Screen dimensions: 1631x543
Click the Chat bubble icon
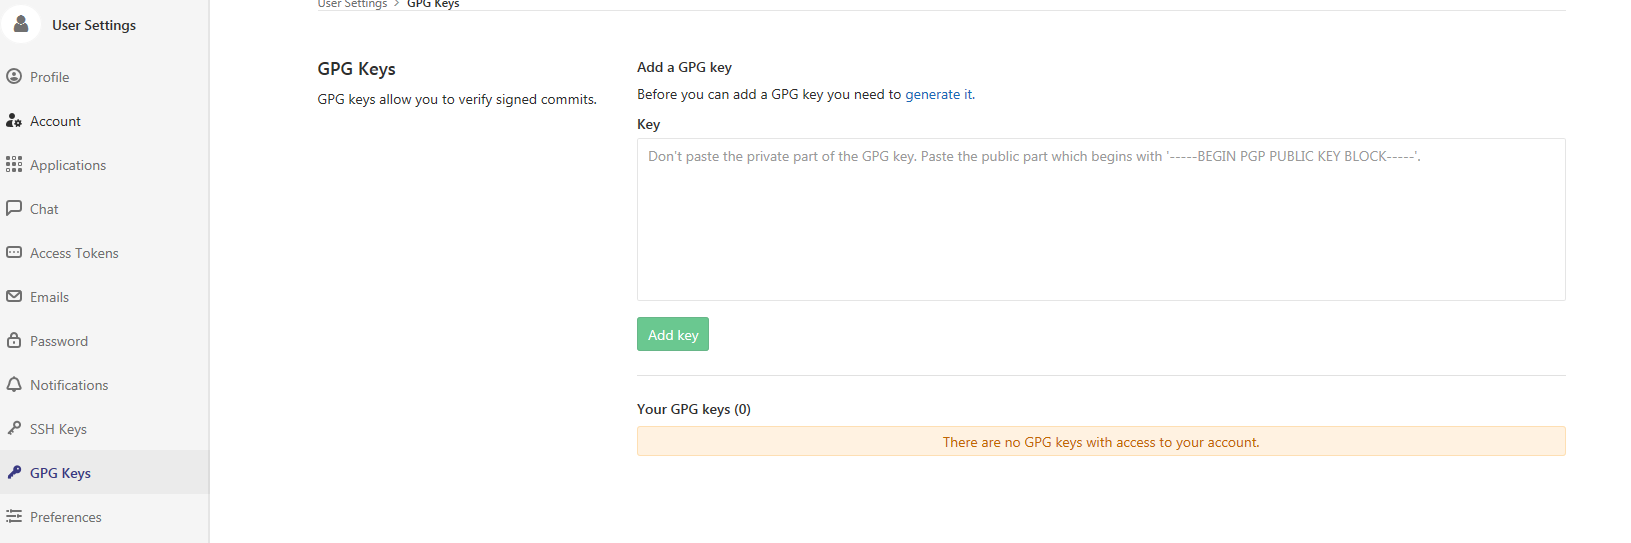coord(14,208)
